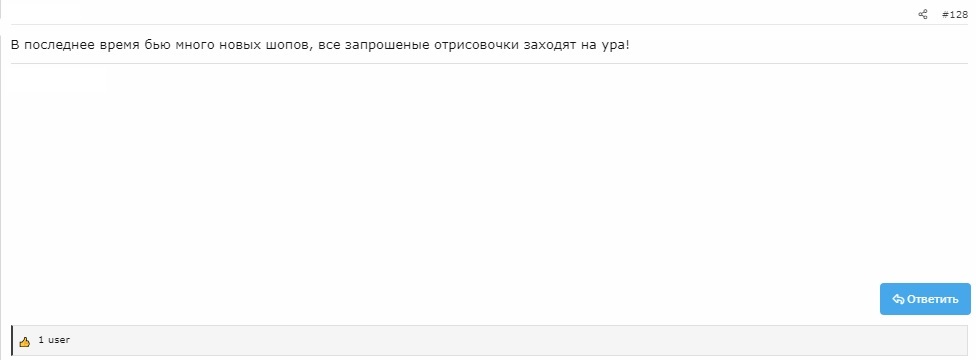Image resolution: width=976 pixels, height=360 pixels.
Task: Open the '1 user' likes list
Action: [54, 340]
